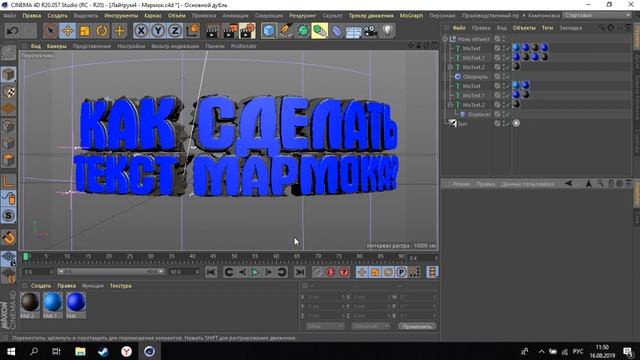Collapse the Null object tree node
The image size is (640, 360).
(445, 39)
